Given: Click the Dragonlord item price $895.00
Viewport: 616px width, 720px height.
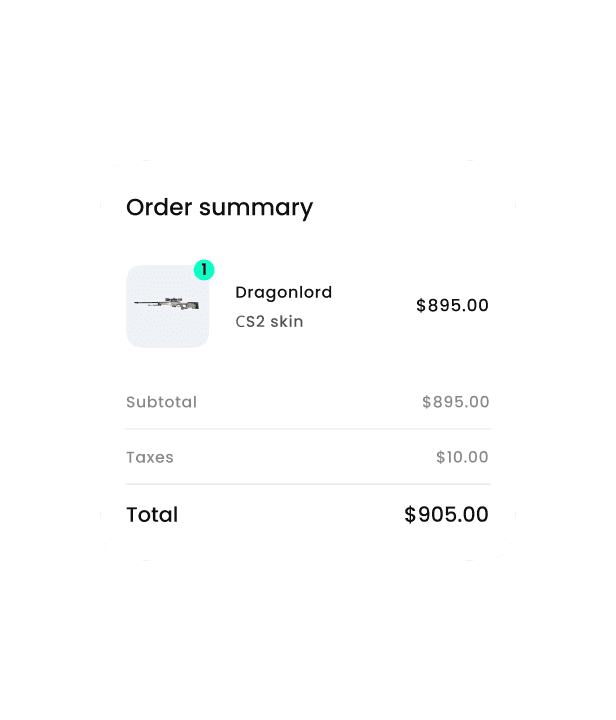Looking at the screenshot, I should tap(452, 306).
